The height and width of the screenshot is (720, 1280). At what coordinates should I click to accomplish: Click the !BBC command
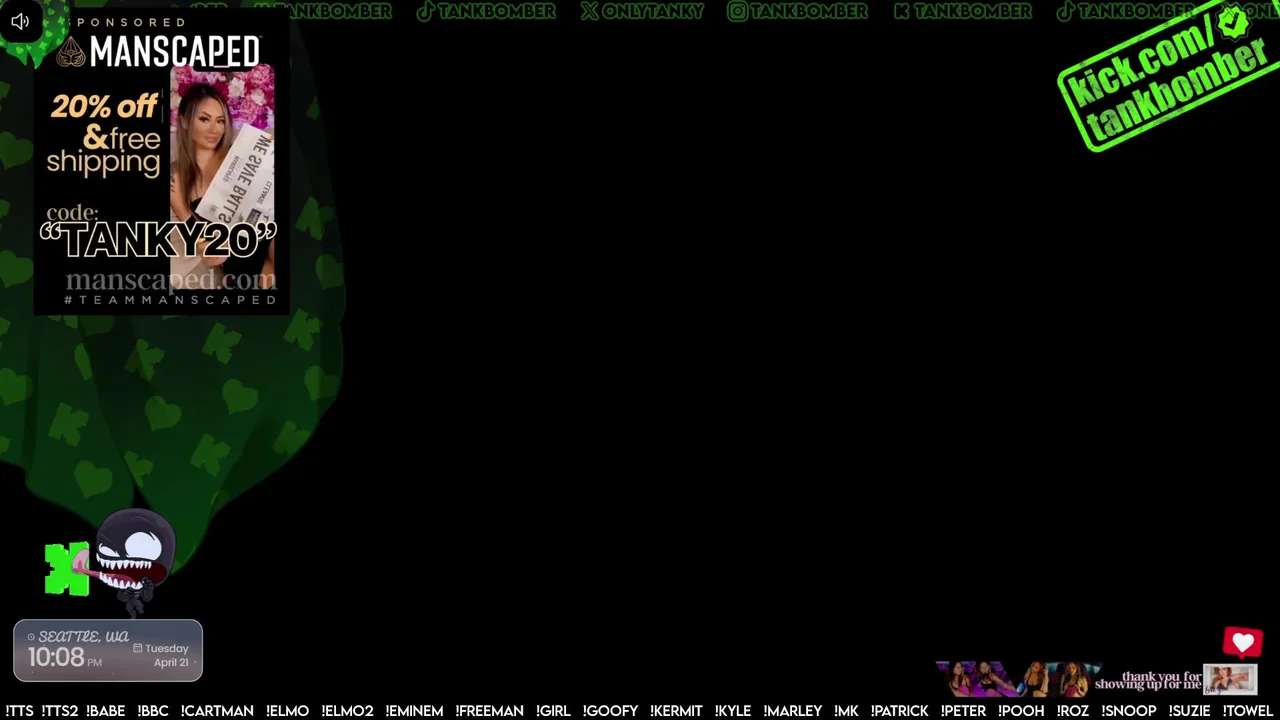point(153,711)
